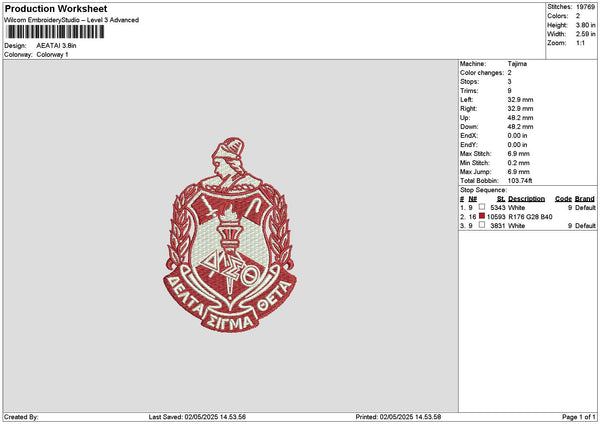Click 'Wilcom EmbroideryStudio – Level 3 Advanced' text
This screenshot has height=424, width=600.
(x=72, y=20)
